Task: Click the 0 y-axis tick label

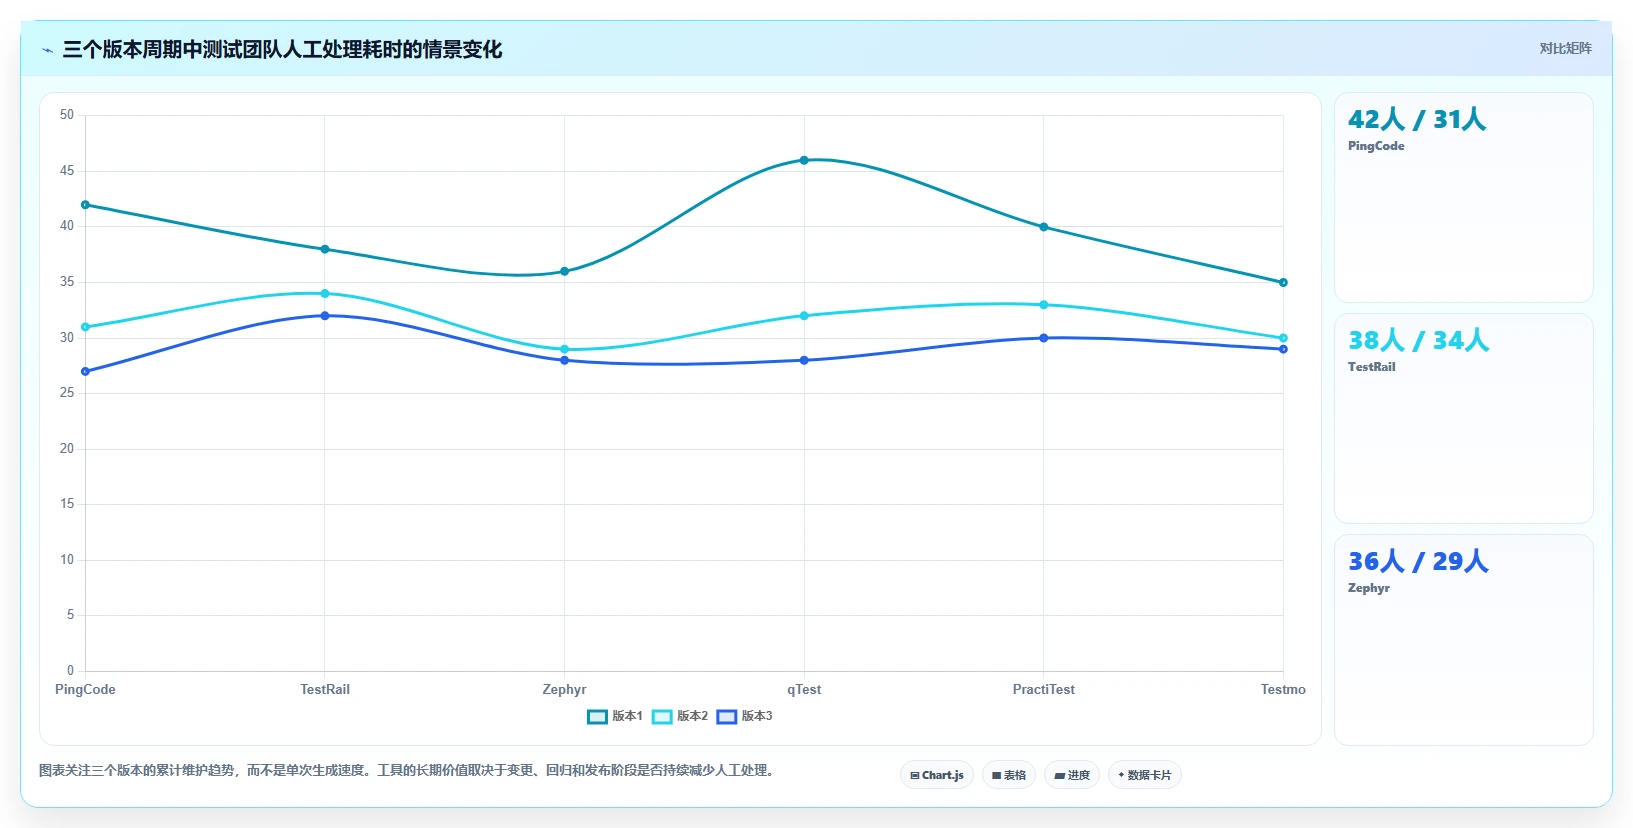Action: (x=70, y=671)
